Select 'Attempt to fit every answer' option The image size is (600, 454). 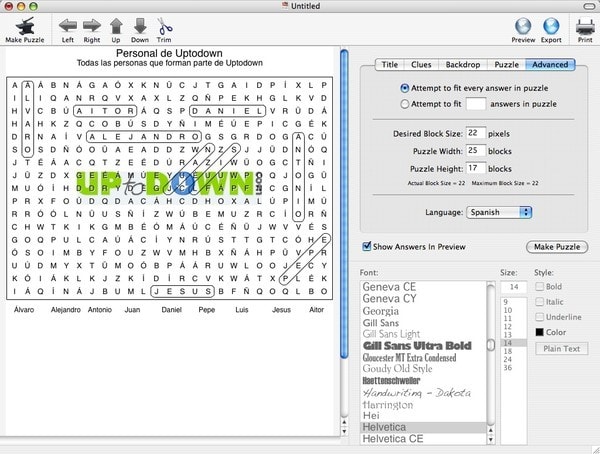(x=405, y=88)
